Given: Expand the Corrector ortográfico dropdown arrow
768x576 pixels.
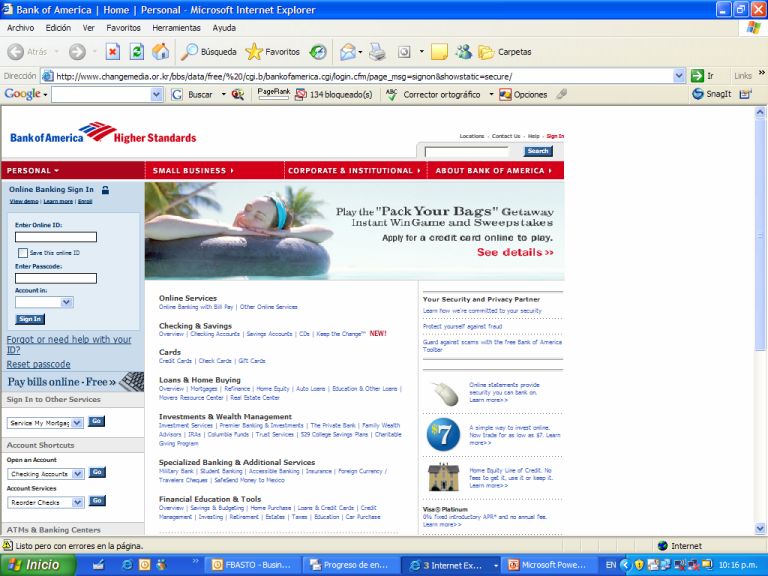Looking at the screenshot, I should tap(491, 95).
